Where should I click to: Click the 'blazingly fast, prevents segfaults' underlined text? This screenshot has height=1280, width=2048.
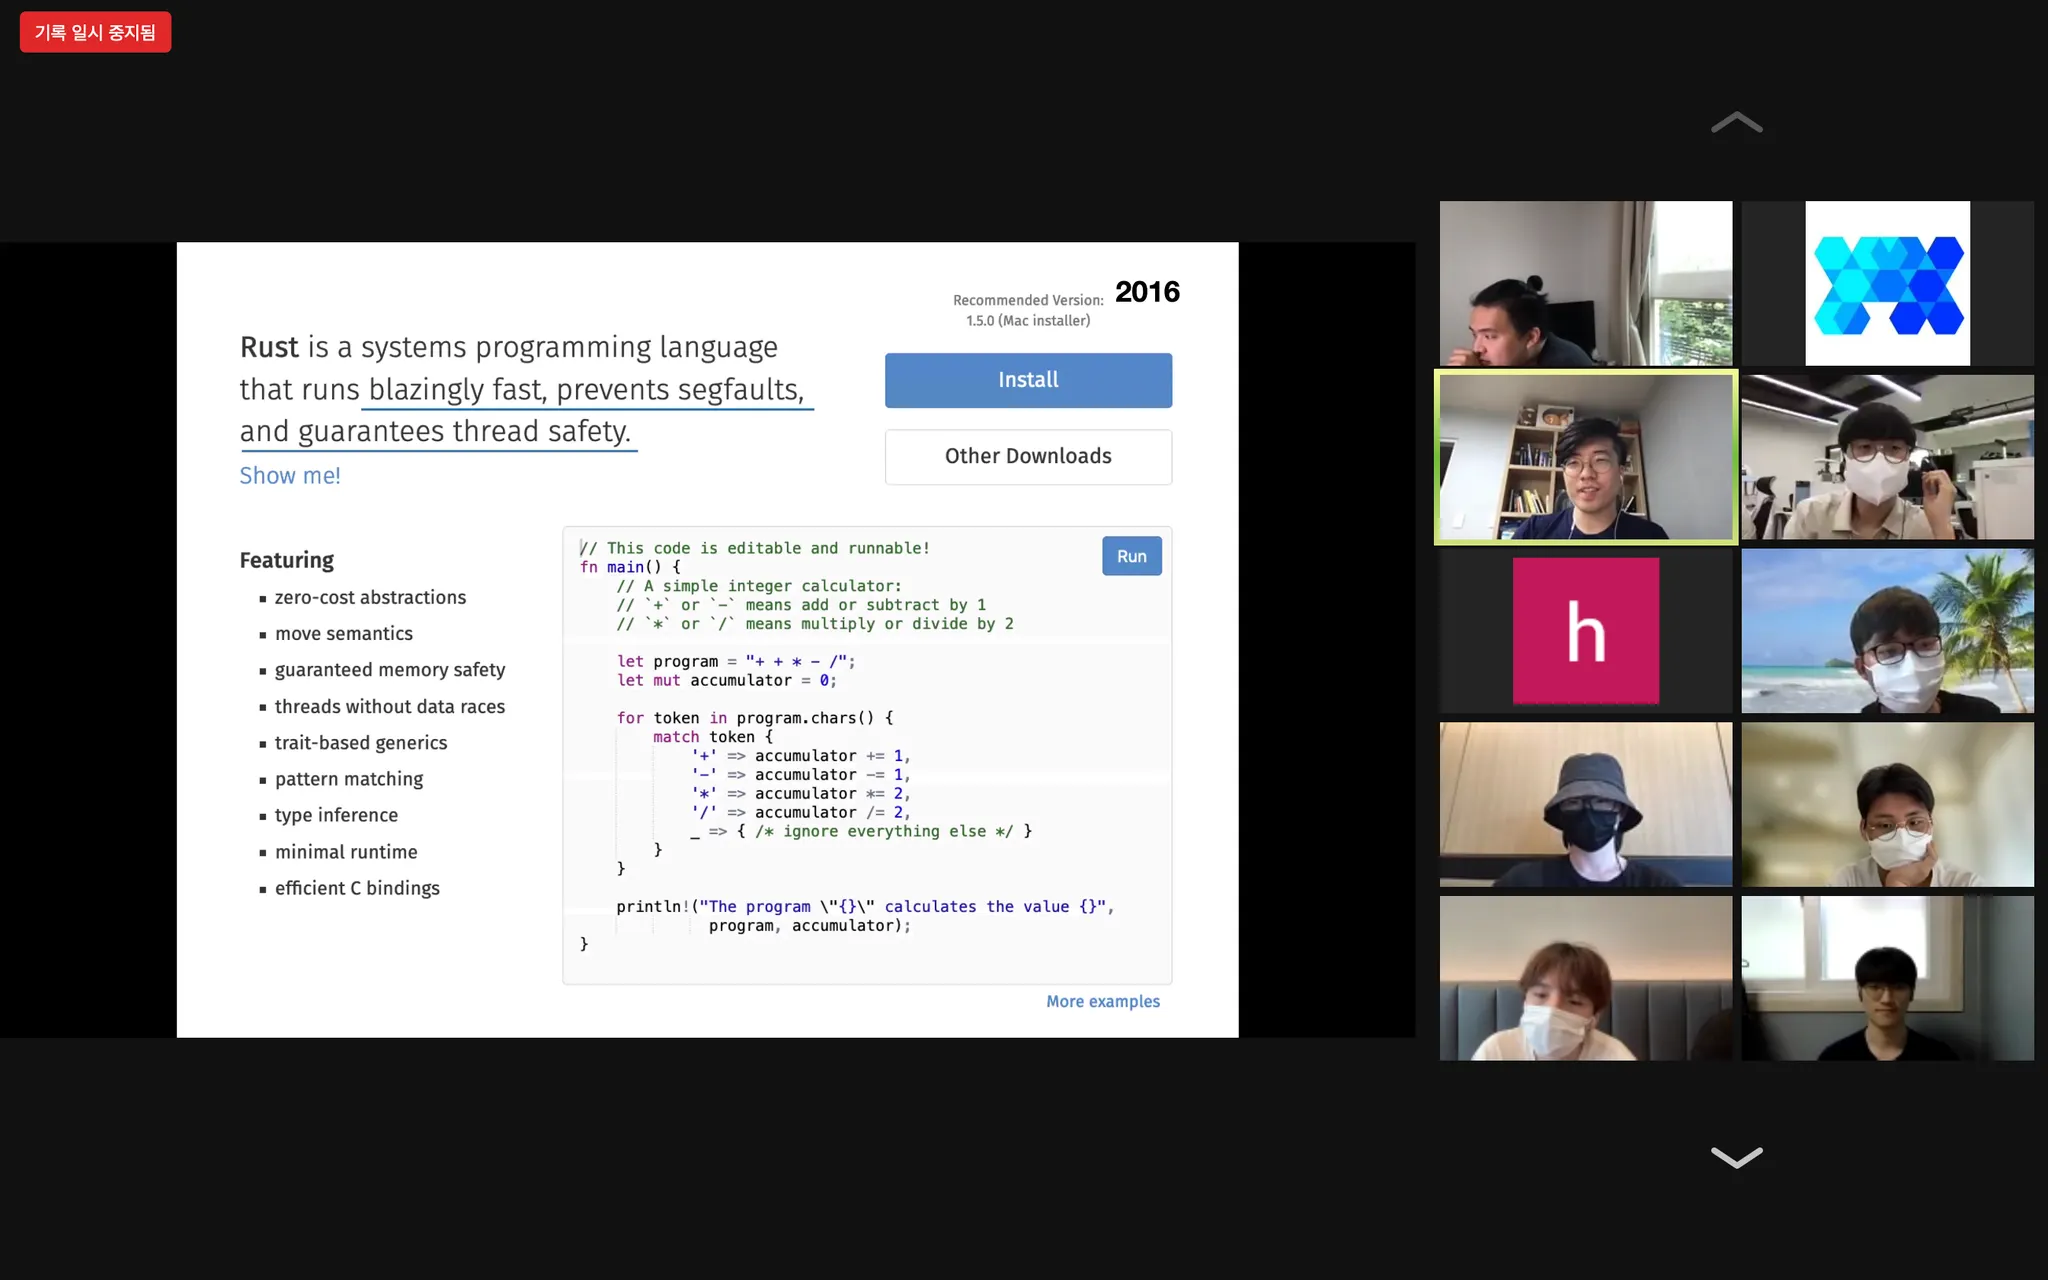click(x=586, y=390)
